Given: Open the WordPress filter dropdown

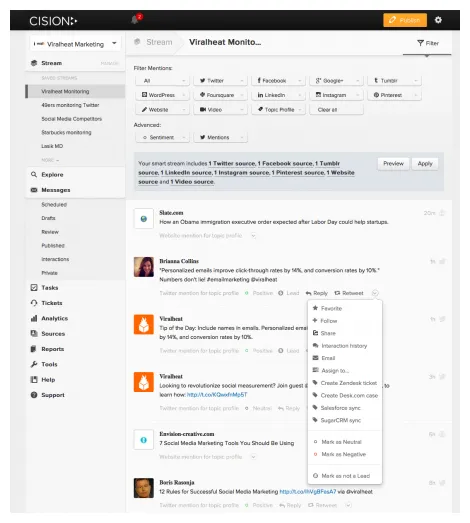Looking at the screenshot, I should (162, 95).
